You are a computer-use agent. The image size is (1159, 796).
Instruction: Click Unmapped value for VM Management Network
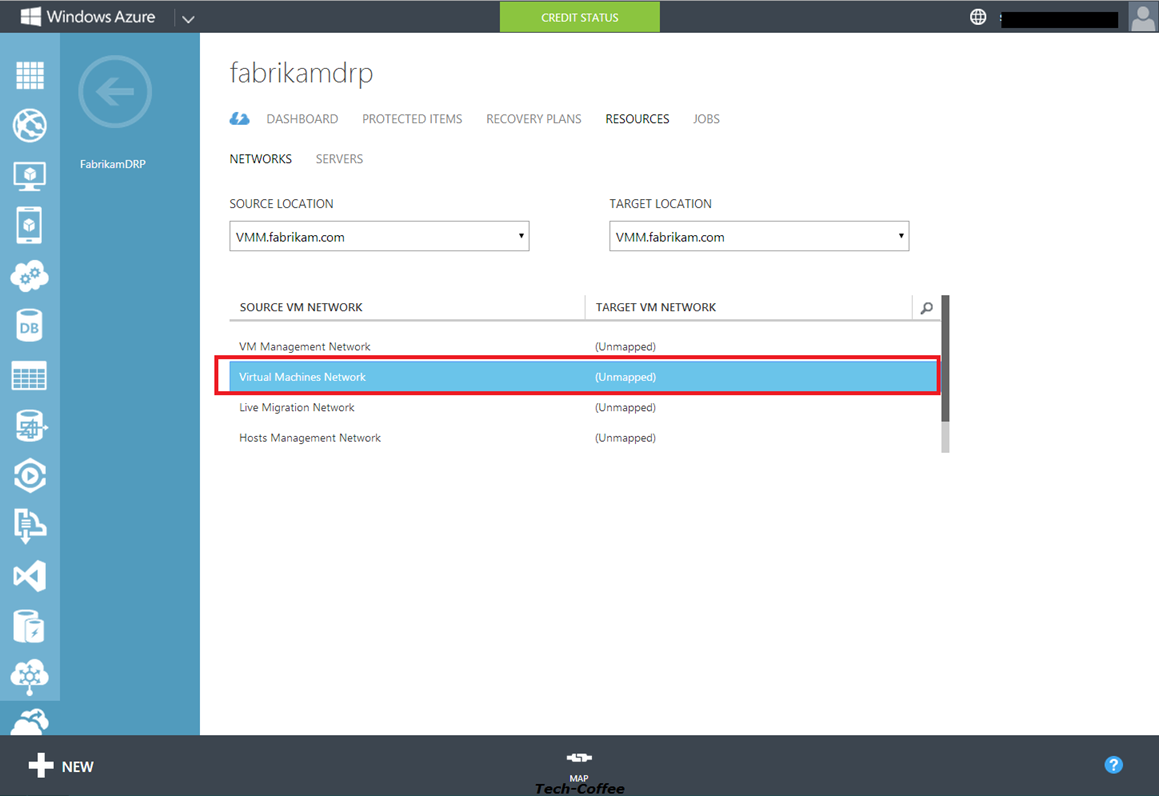[625, 347]
